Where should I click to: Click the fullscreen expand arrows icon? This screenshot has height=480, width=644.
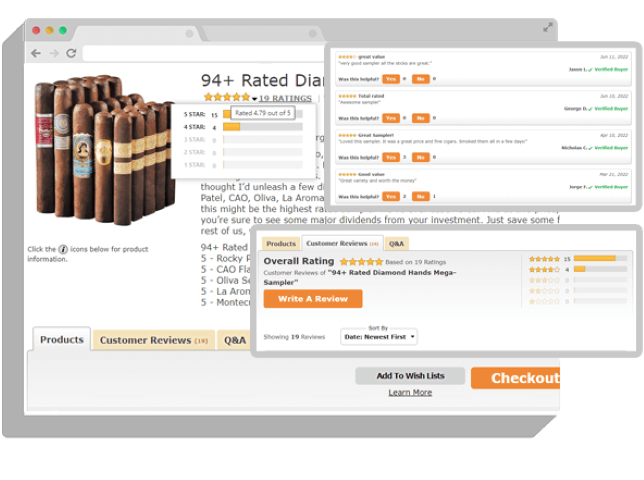[x=547, y=28]
